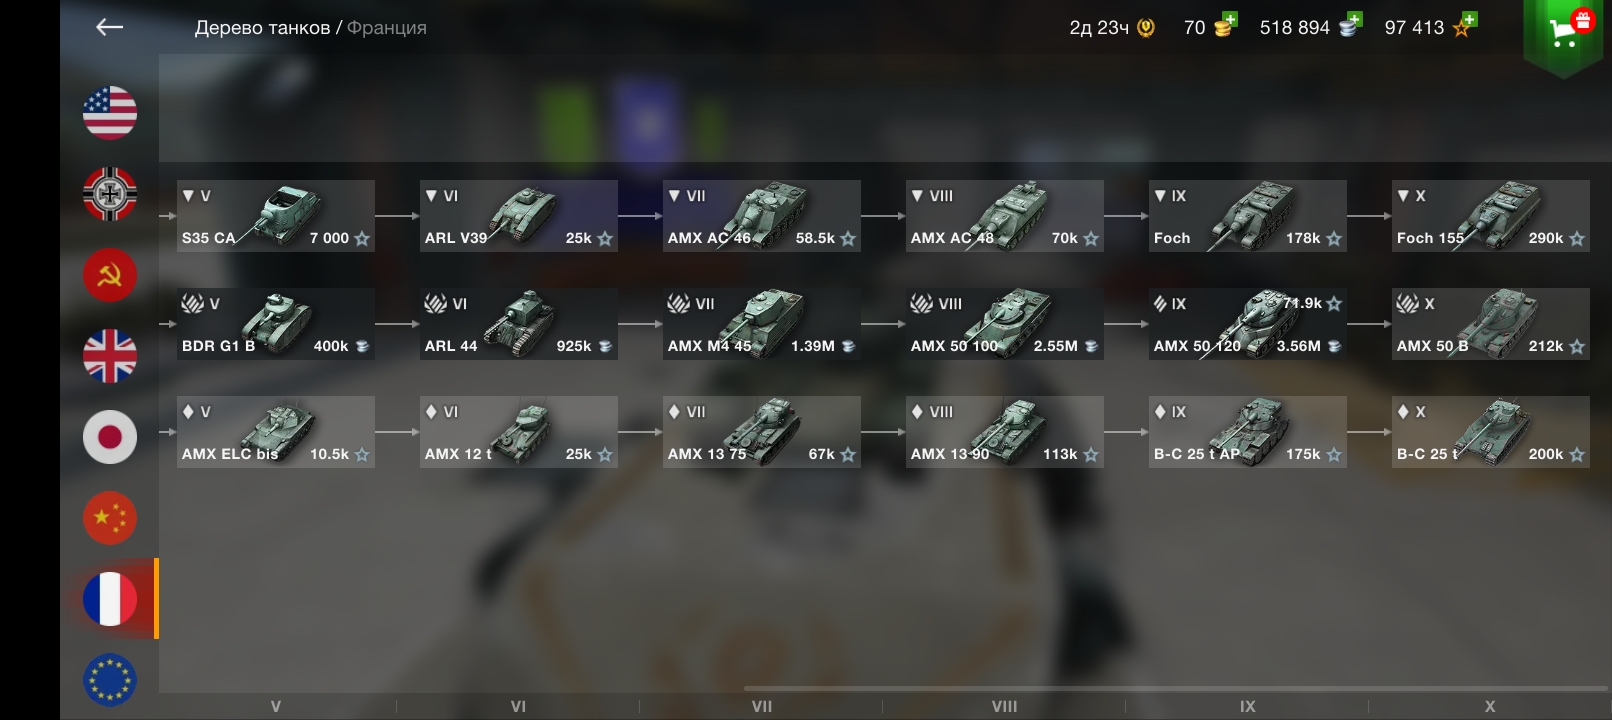Select the Japan nation flag

click(x=110, y=436)
